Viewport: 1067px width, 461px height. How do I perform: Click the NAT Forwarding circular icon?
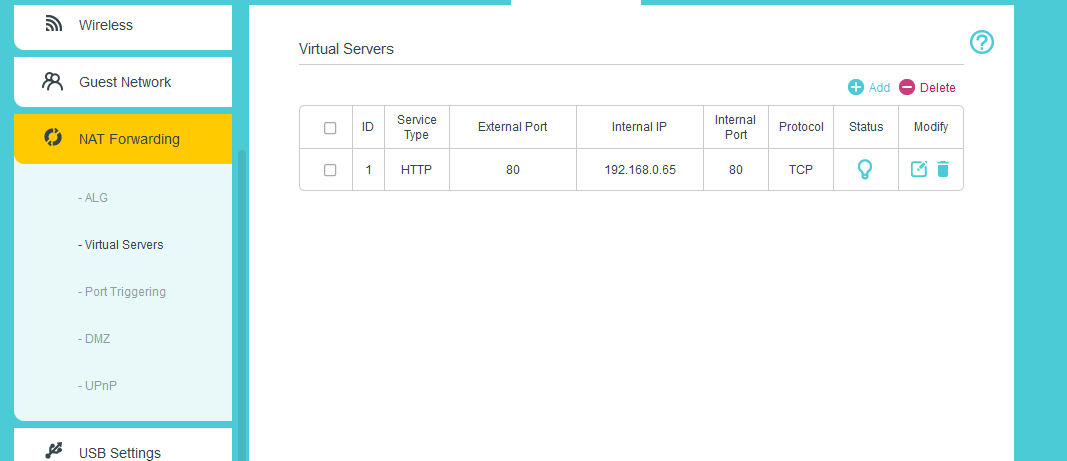[54, 139]
